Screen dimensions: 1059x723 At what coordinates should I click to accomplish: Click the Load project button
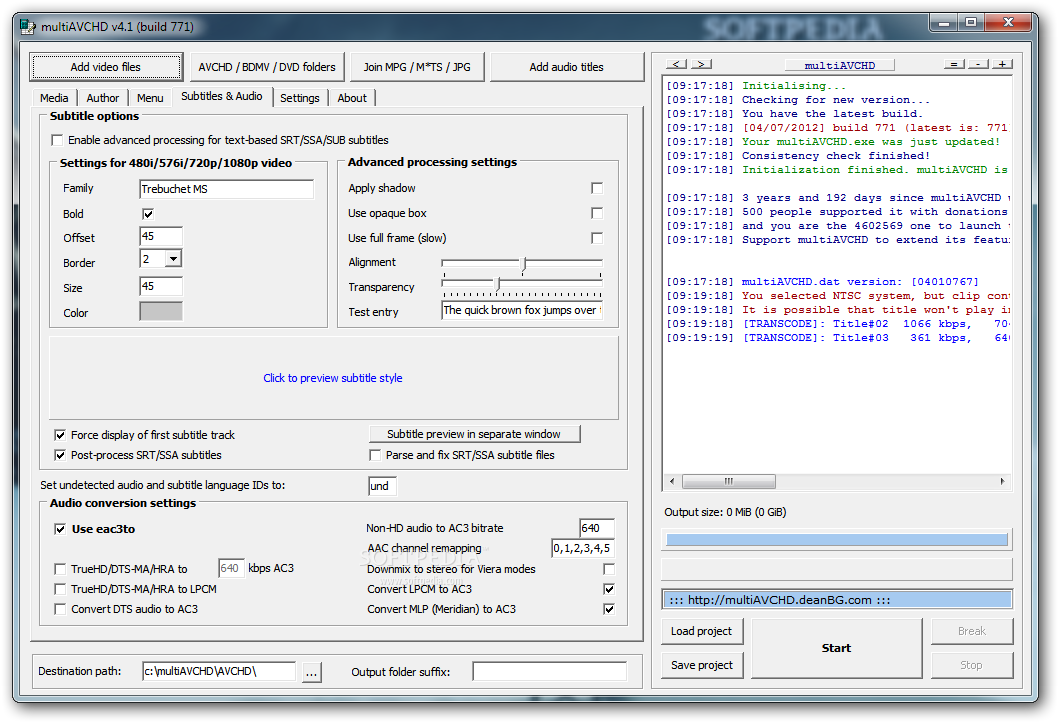click(x=702, y=631)
